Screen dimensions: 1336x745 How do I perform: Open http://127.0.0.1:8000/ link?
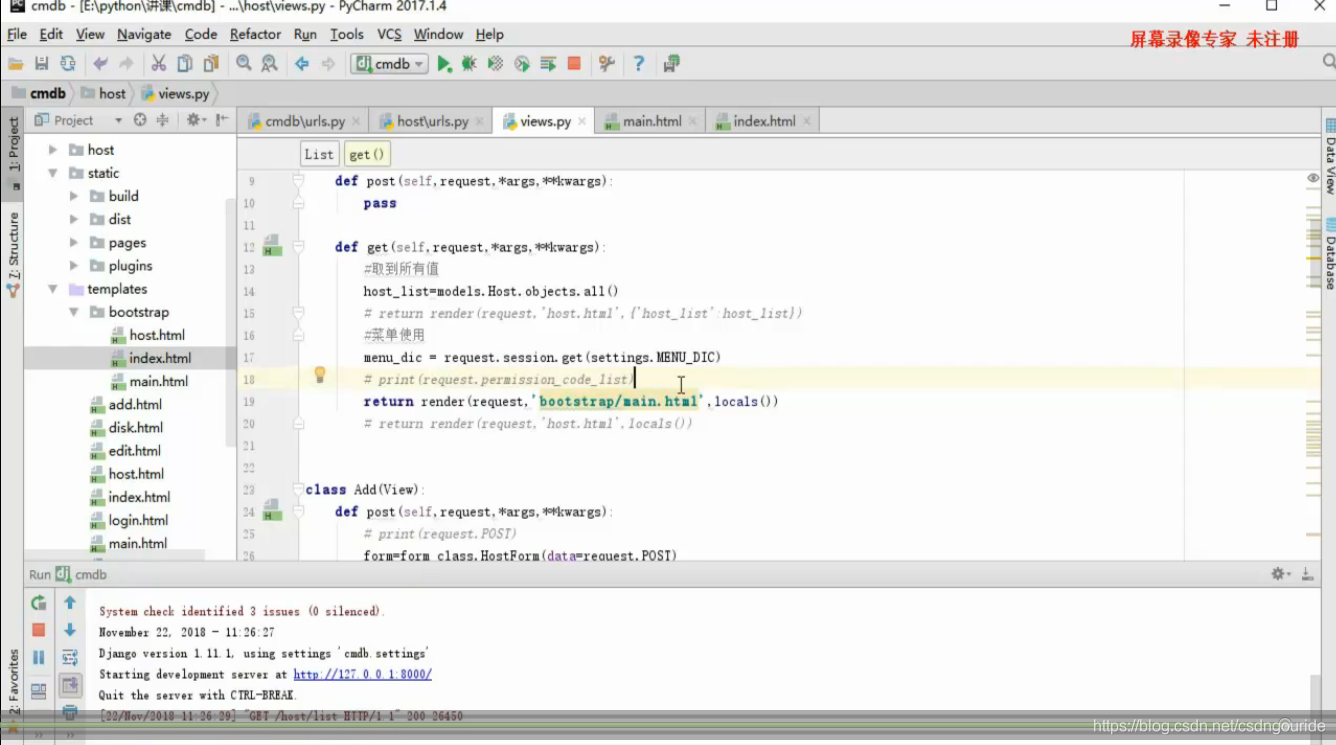click(362, 675)
